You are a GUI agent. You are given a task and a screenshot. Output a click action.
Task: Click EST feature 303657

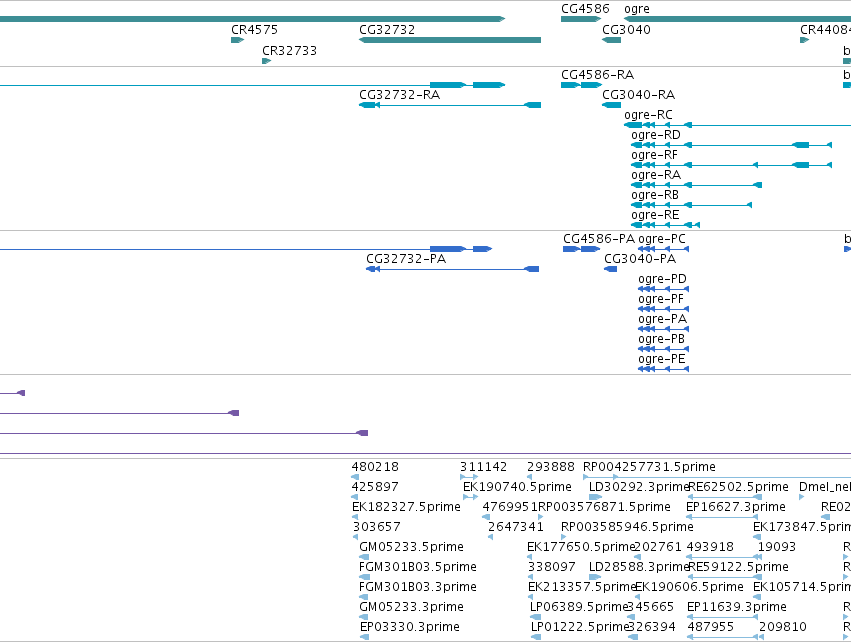377,527
